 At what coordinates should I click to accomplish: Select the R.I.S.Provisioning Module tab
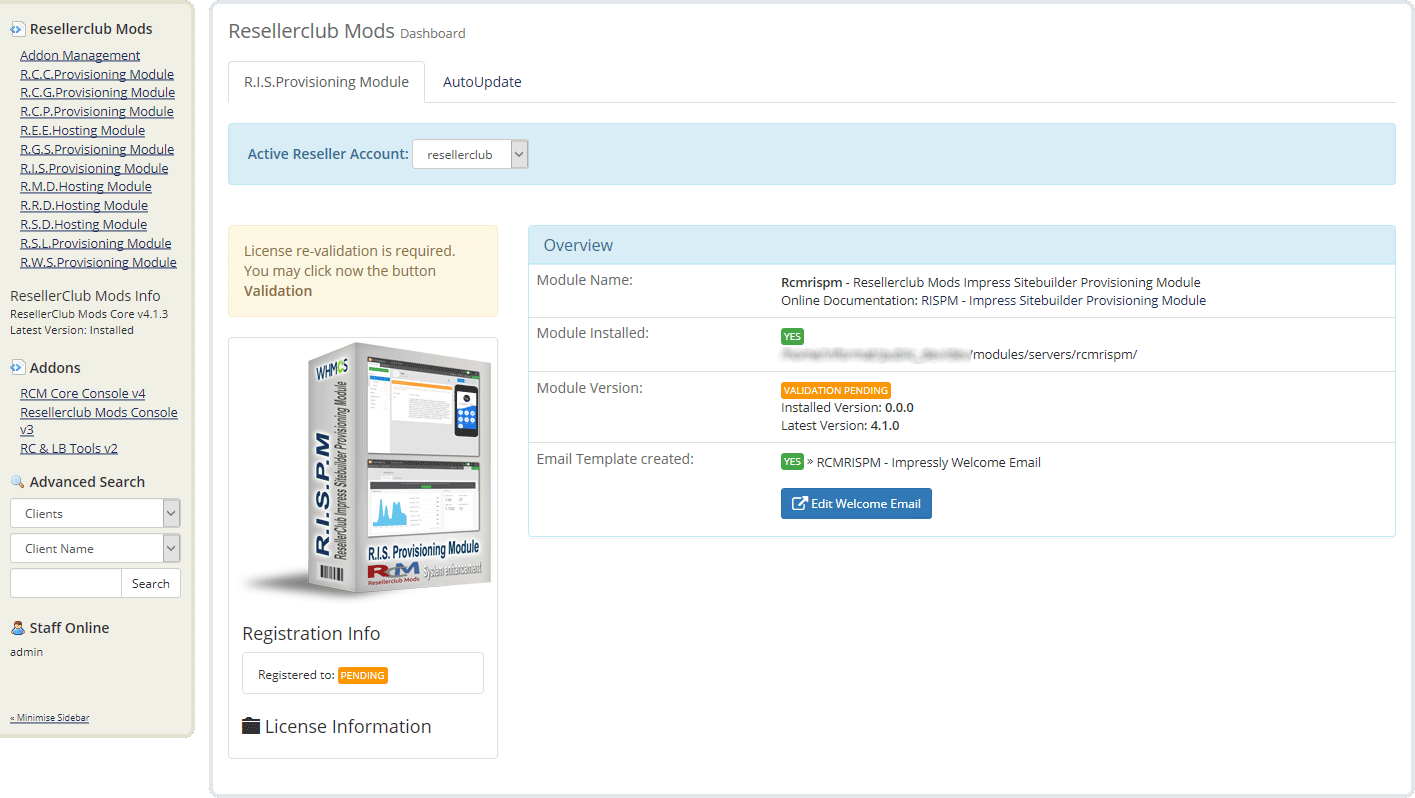326,82
